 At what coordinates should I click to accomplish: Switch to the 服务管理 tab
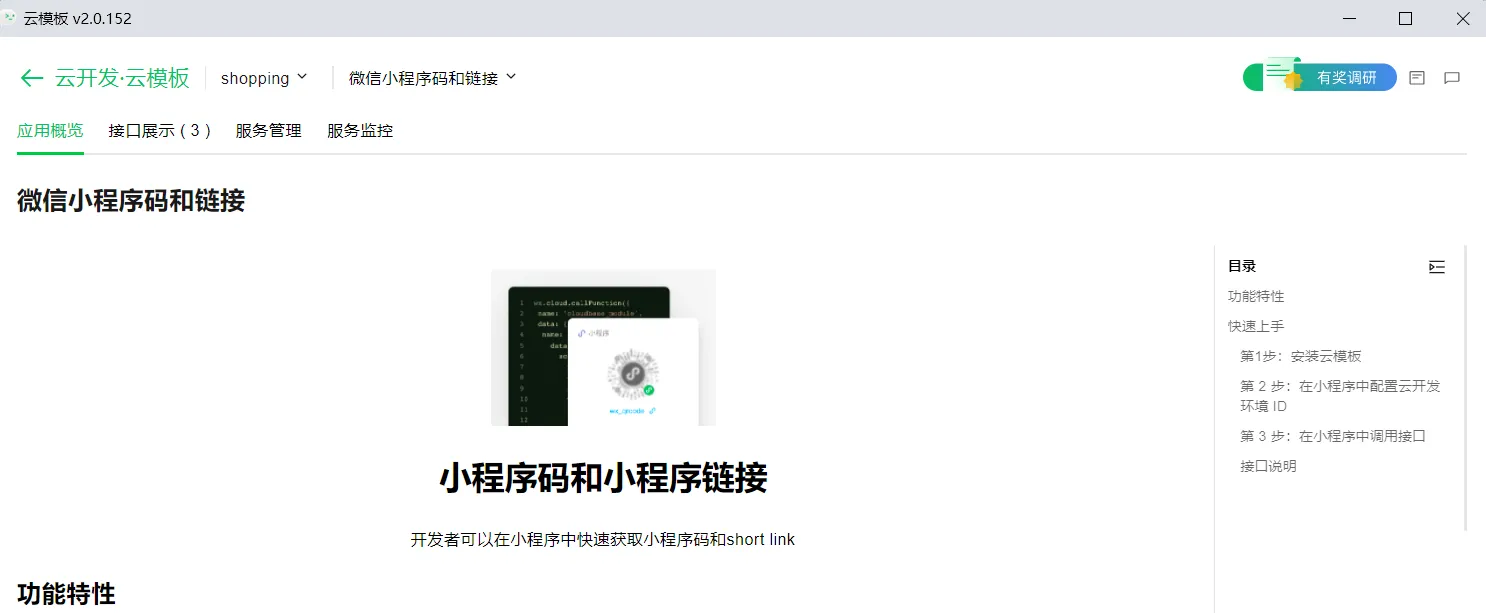(268, 131)
